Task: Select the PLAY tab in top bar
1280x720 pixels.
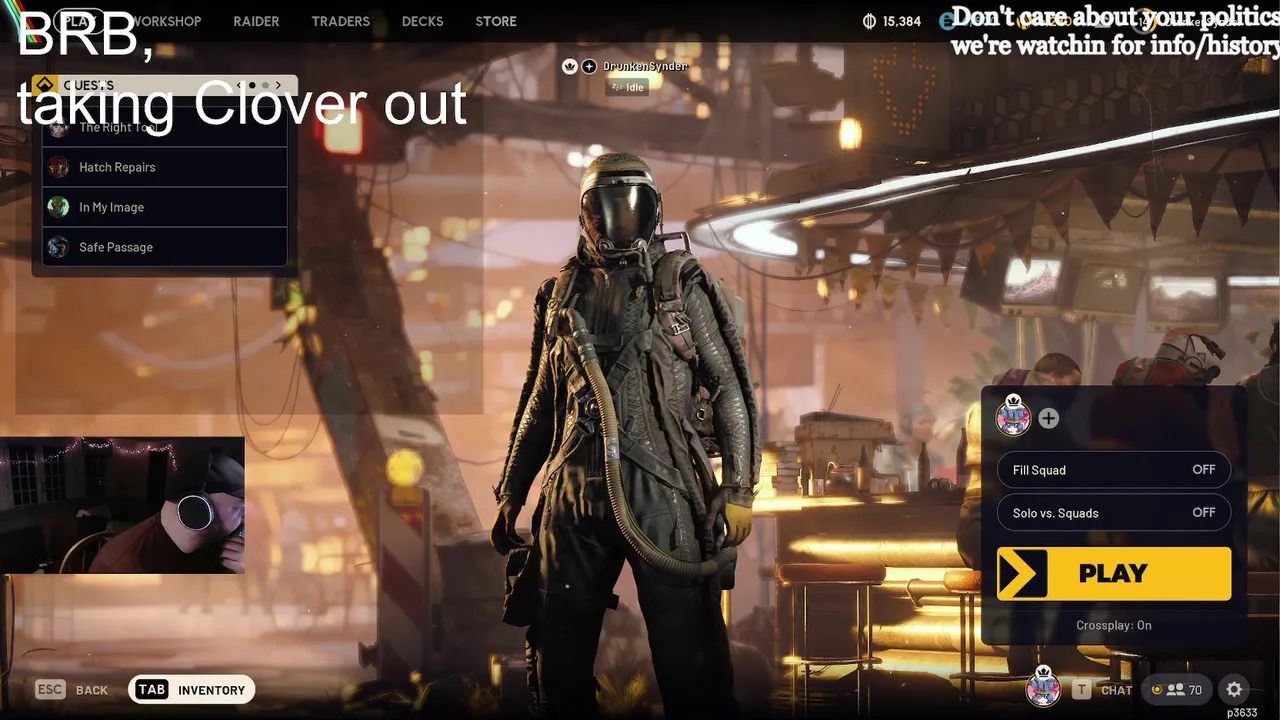Action: (x=80, y=21)
